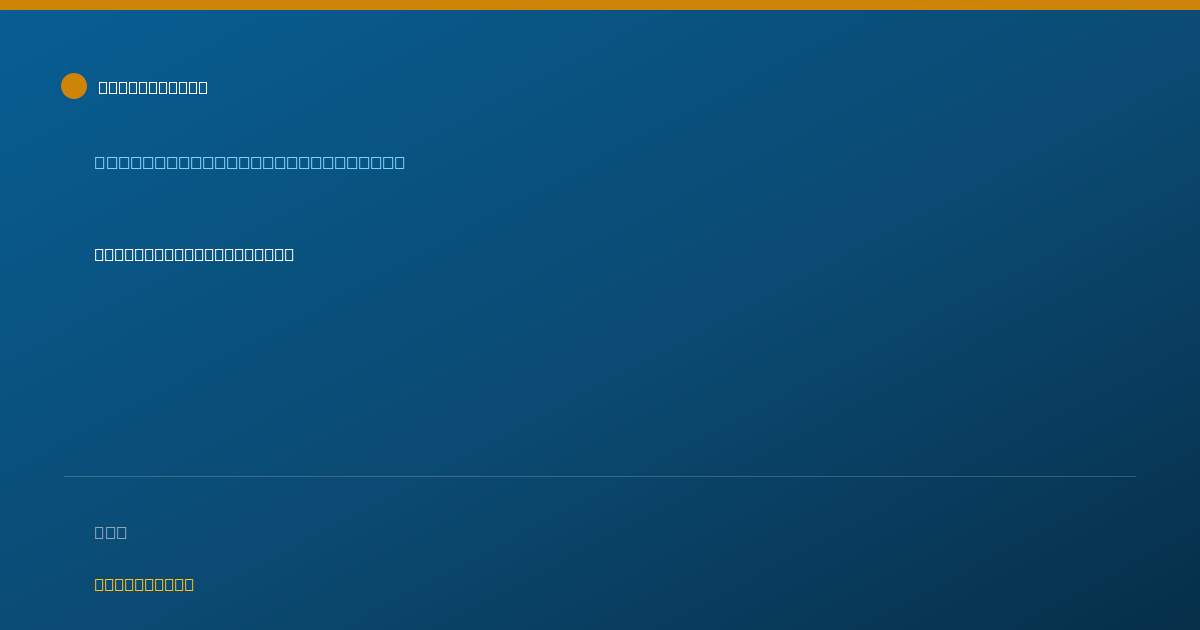Click the orange accent bar at top
The height and width of the screenshot is (630, 1200).
point(600,5)
